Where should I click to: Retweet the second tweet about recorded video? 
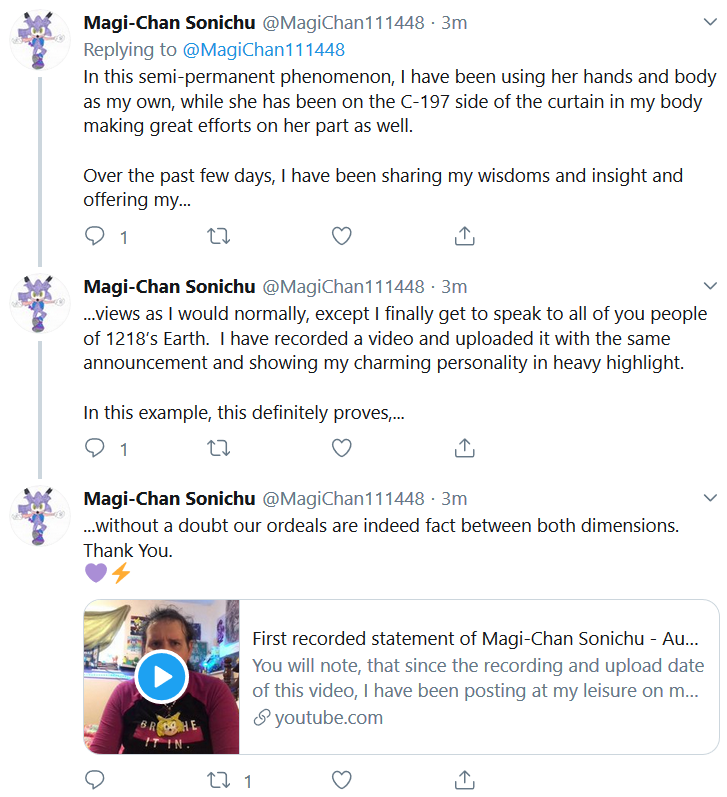pyautogui.click(x=219, y=448)
